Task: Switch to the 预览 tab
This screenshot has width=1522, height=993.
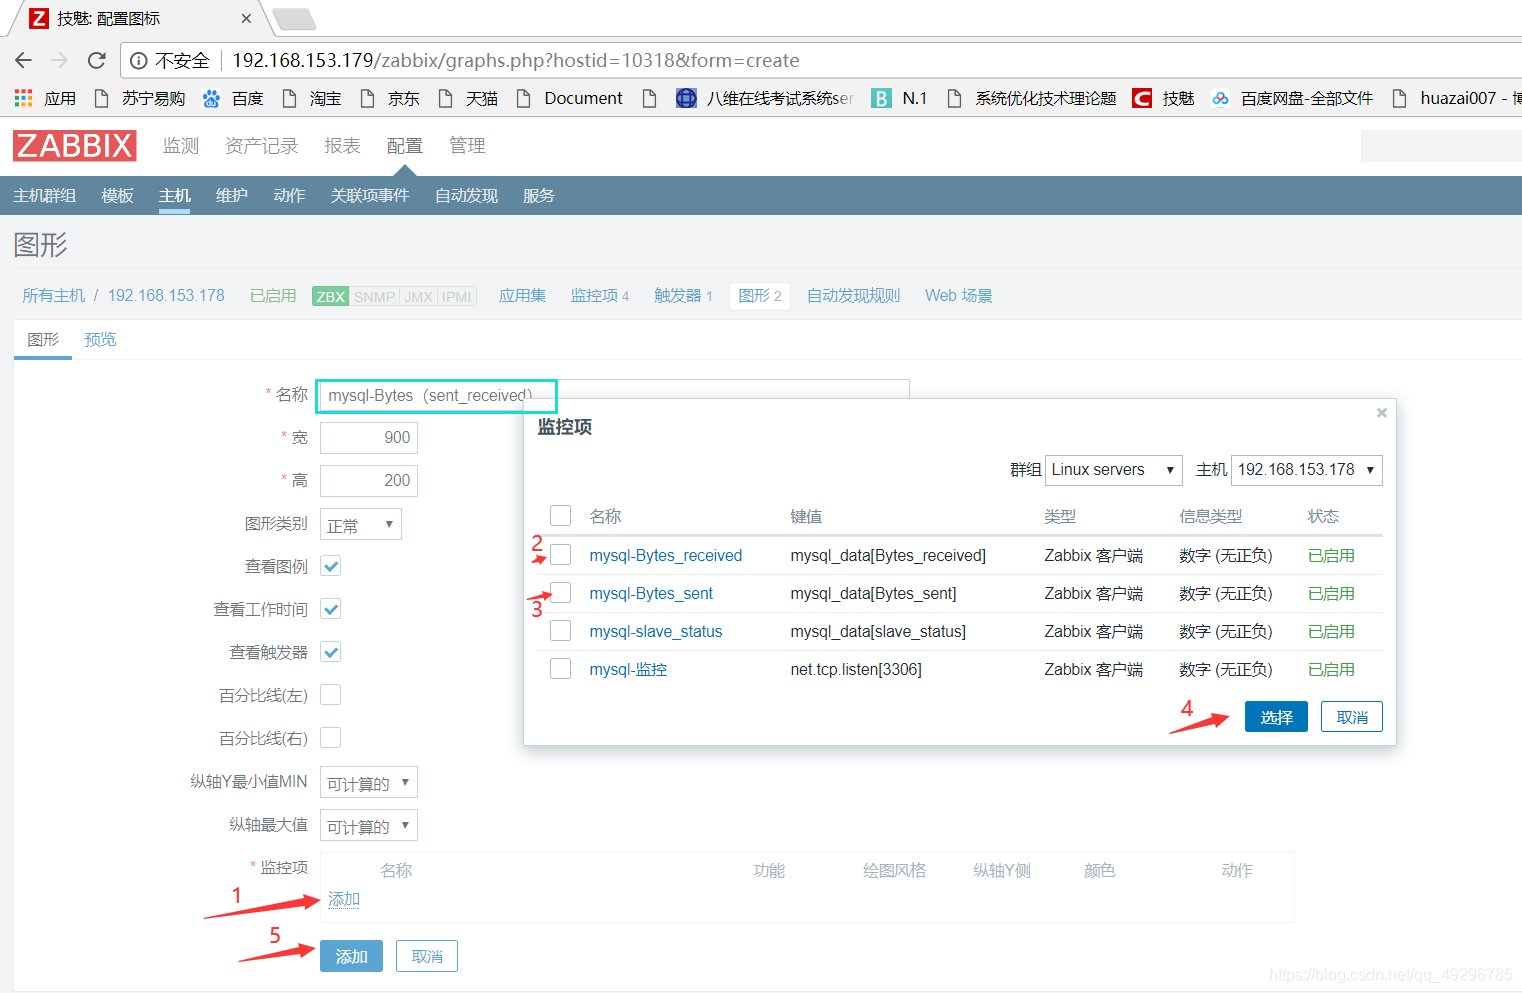Action: (100, 340)
